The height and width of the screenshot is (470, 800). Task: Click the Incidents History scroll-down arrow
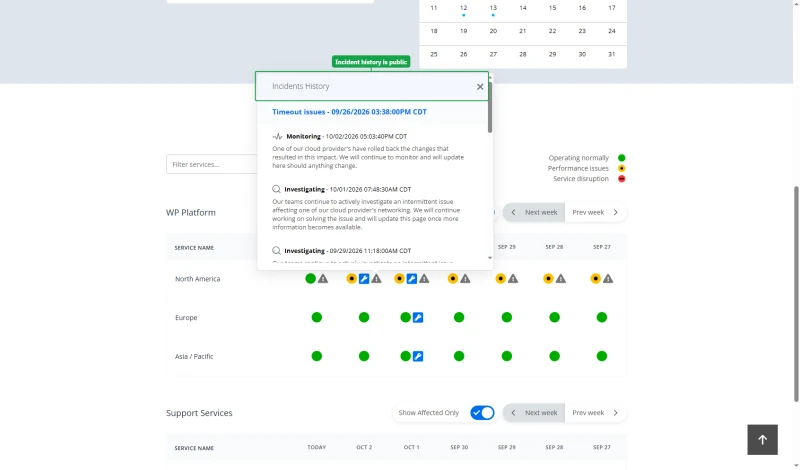[x=490, y=258]
